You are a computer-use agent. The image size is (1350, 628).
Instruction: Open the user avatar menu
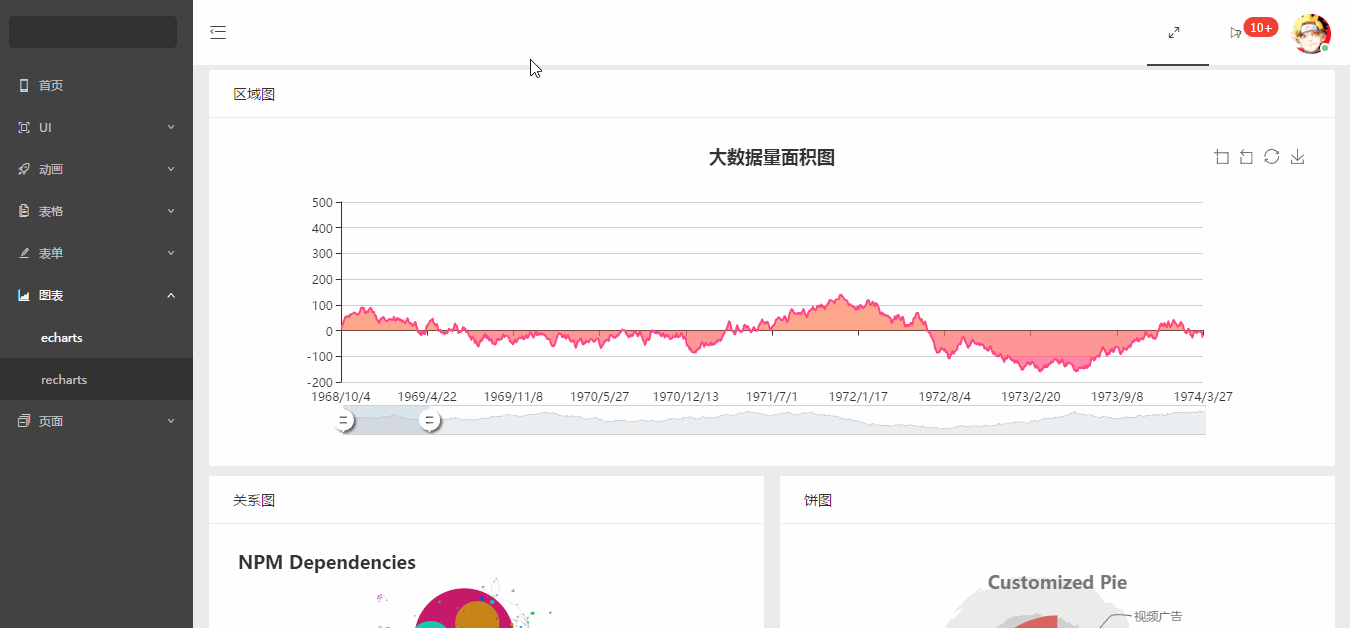pos(1310,33)
